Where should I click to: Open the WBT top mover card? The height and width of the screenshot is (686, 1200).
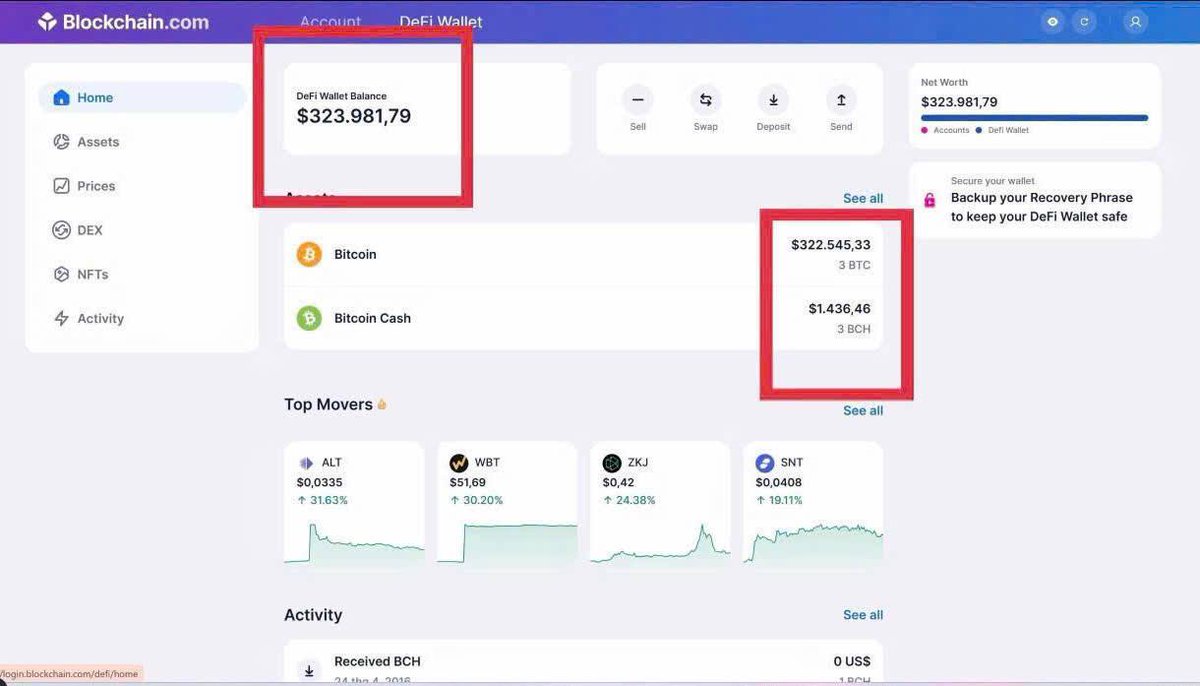pos(507,505)
